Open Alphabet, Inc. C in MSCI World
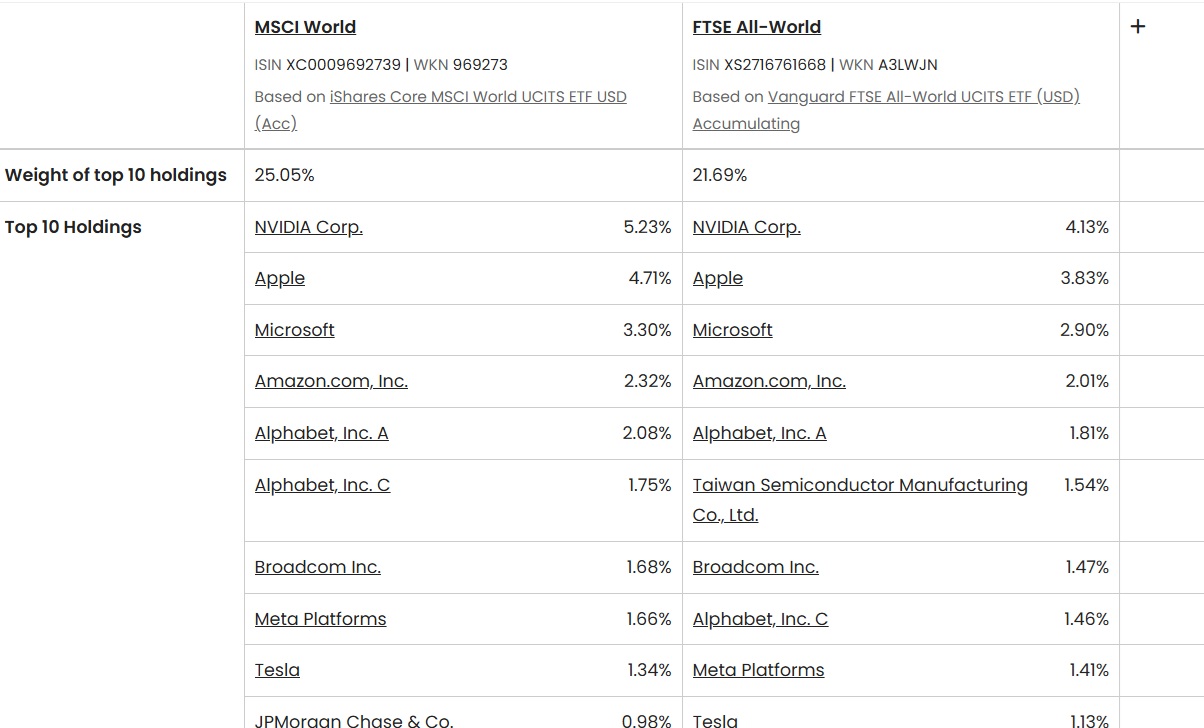The width and height of the screenshot is (1204, 728). click(x=322, y=485)
